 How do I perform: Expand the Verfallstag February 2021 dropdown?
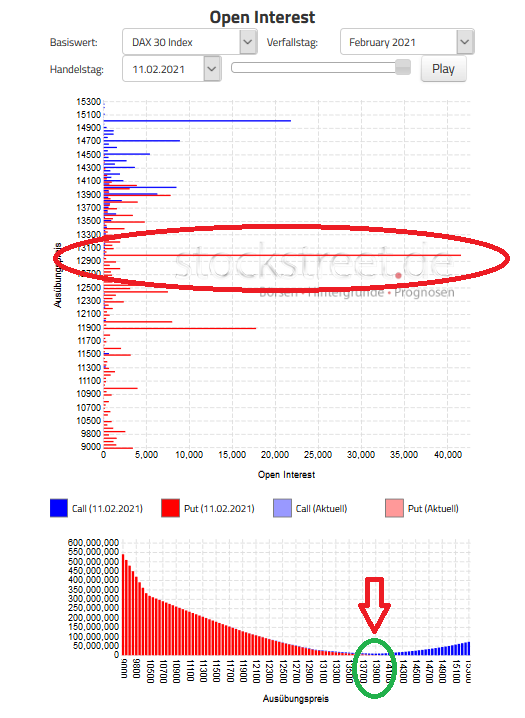click(407, 42)
